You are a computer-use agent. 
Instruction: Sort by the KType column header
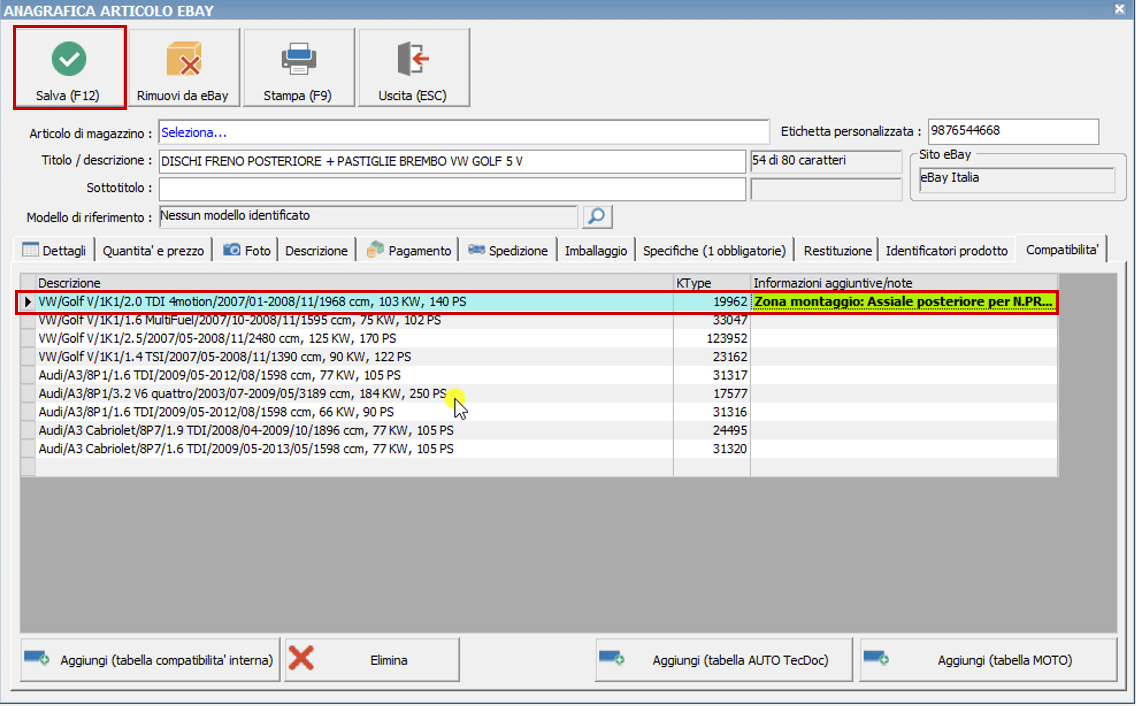tap(711, 283)
